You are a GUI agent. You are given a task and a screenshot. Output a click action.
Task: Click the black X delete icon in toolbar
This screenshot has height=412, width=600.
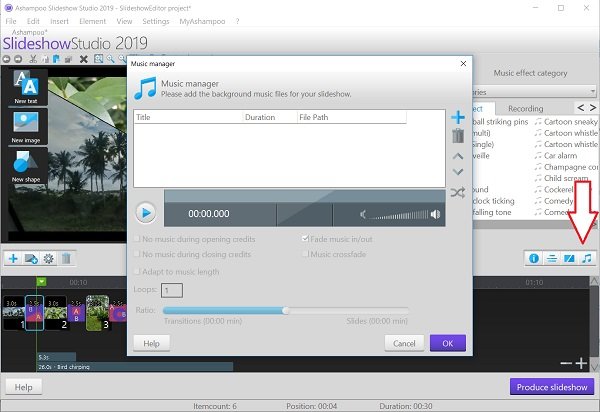84,59
